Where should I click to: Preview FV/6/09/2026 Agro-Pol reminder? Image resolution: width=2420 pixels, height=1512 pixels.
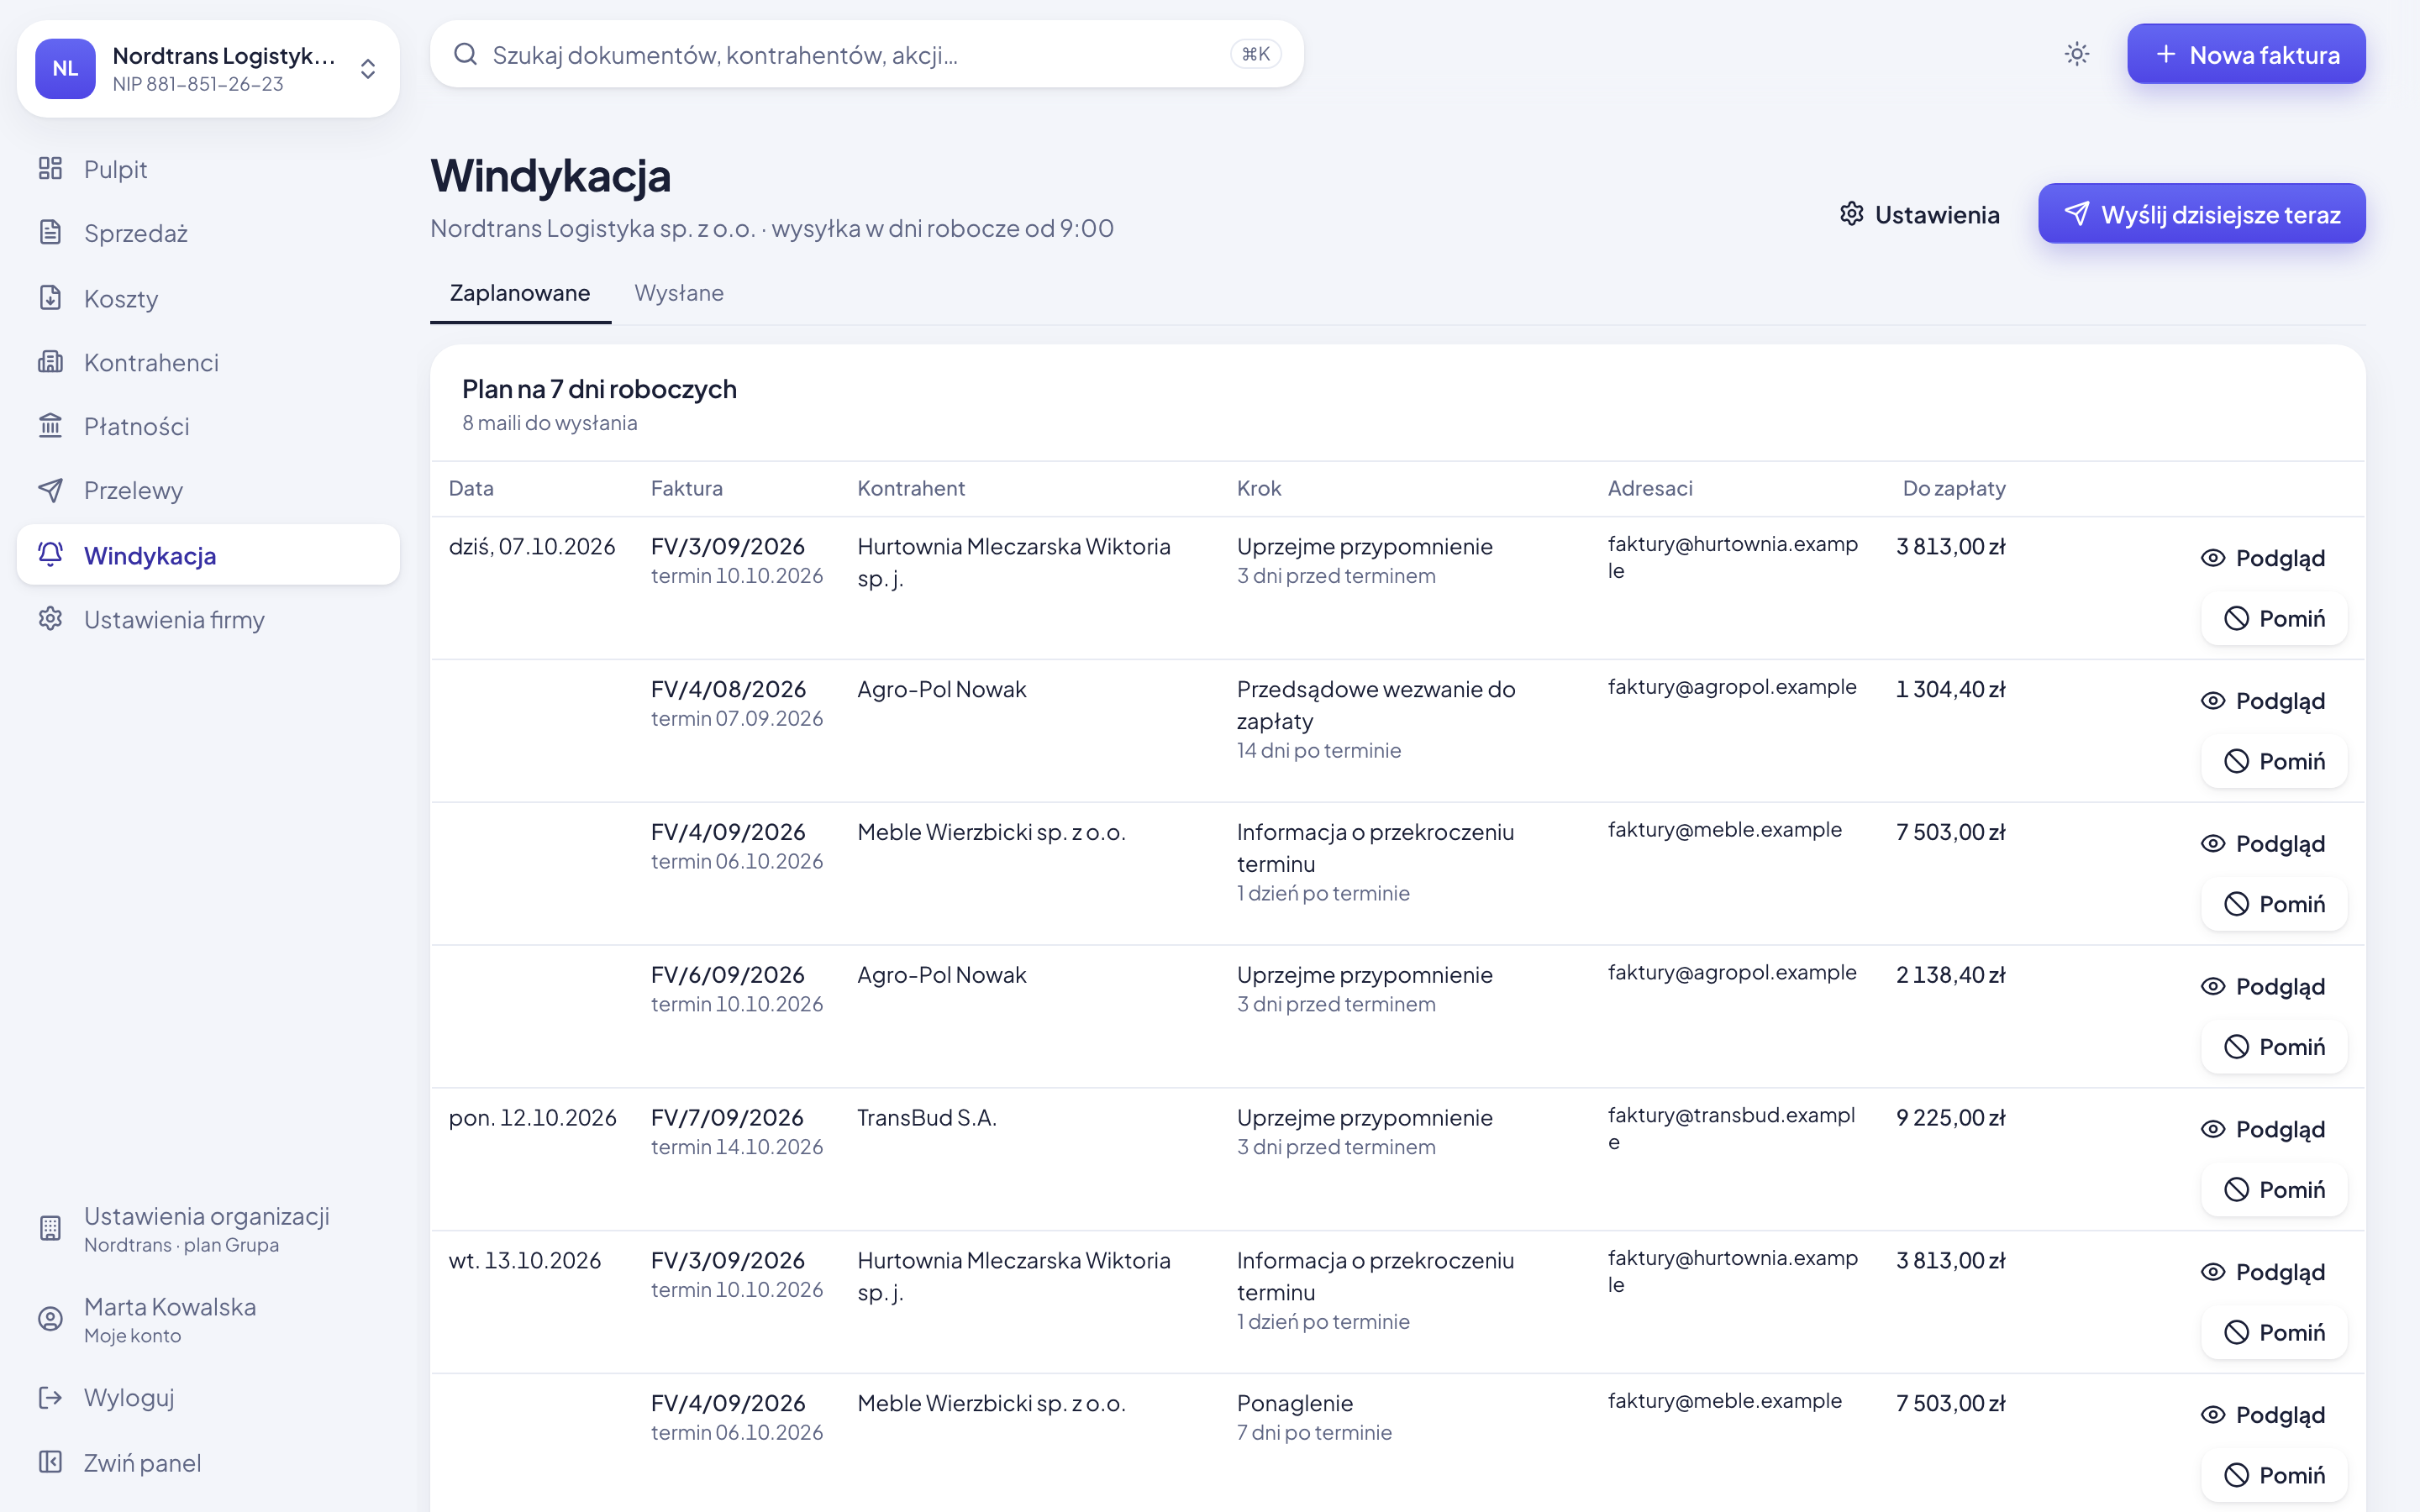(2263, 987)
